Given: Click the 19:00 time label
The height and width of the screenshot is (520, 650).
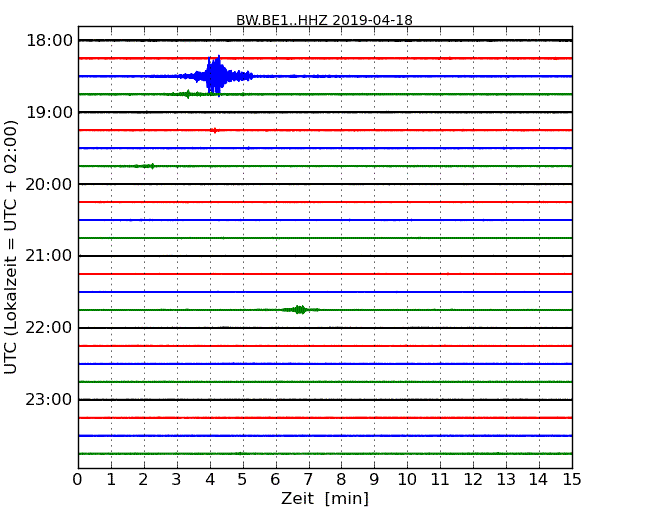Looking at the screenshot, I should [x=49, y=112].
